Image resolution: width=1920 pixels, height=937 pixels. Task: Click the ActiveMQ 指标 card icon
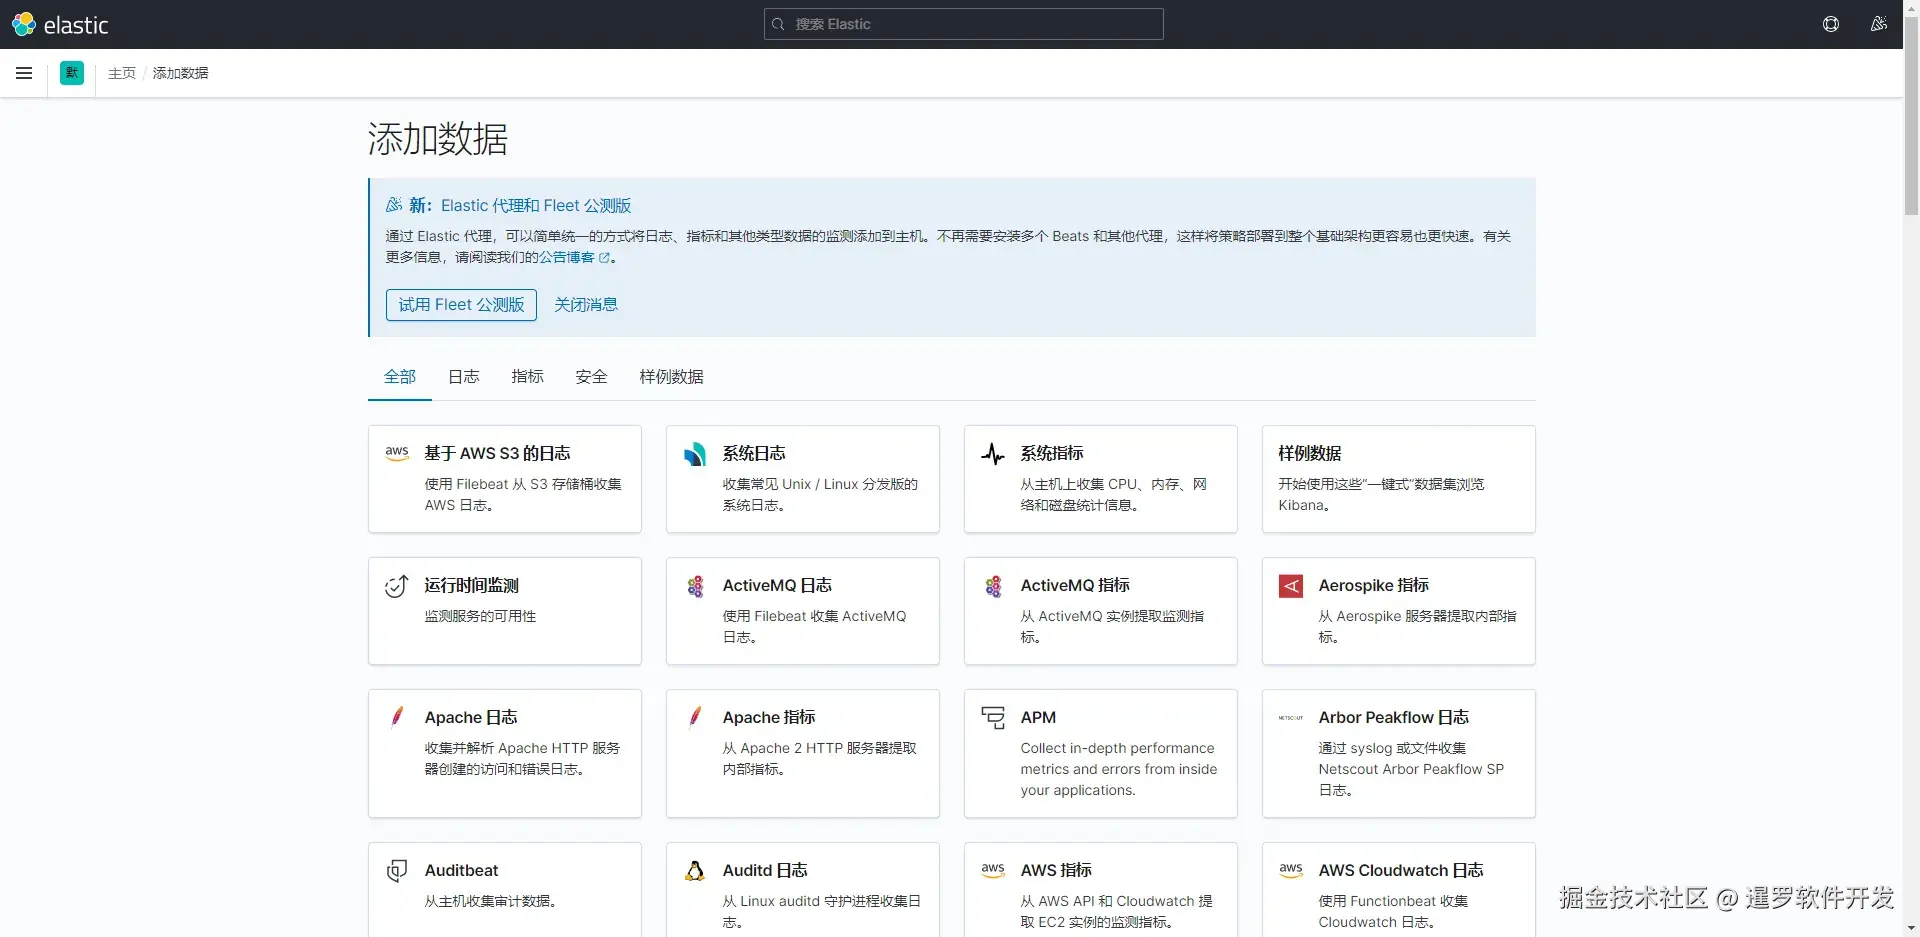click(x=993, y=586)
